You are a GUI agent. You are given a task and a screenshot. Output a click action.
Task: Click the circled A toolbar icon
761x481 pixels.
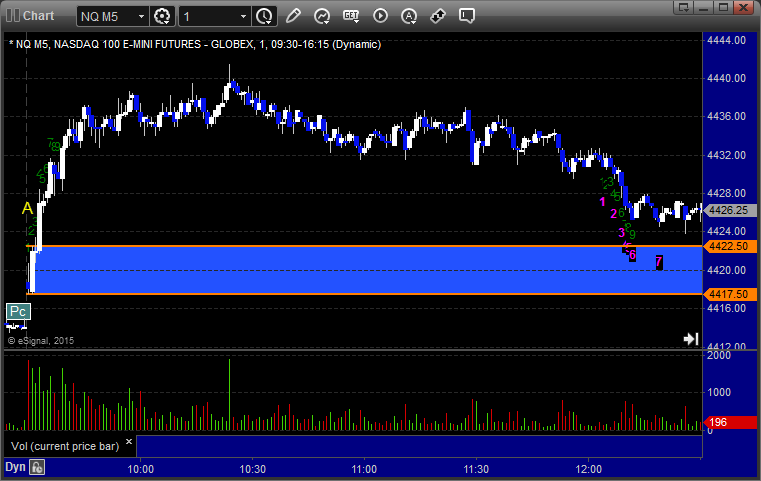tap(409, 16)
